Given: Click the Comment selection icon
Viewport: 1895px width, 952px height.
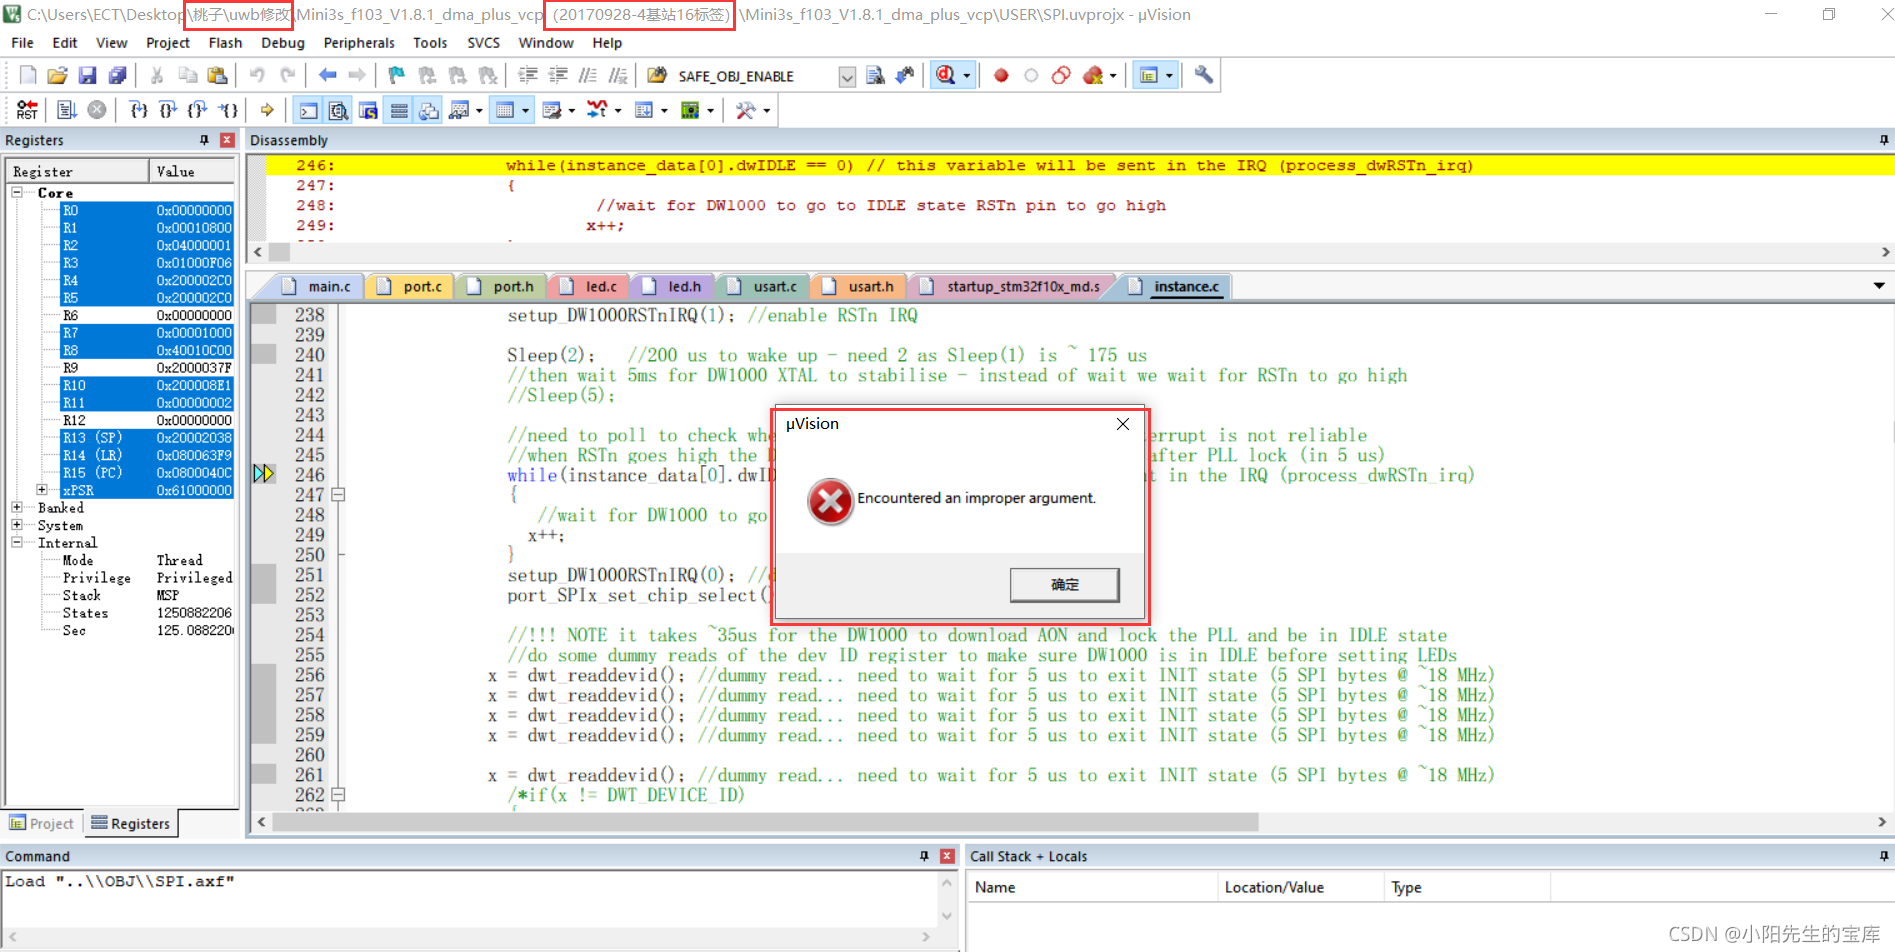Looking at the screenshot, I should 588,75.
